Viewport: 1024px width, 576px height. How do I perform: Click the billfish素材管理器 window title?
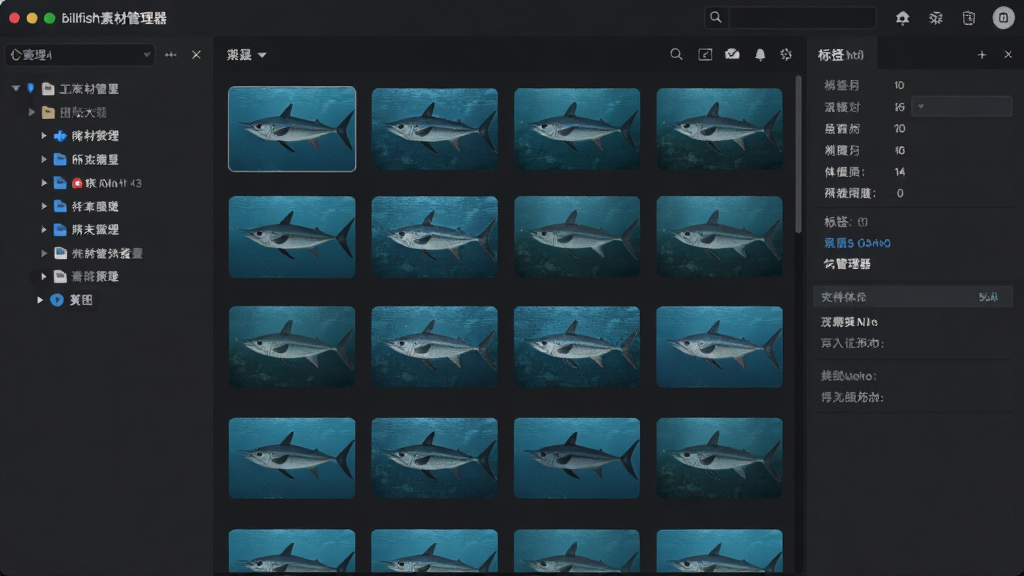pos(114,18)
